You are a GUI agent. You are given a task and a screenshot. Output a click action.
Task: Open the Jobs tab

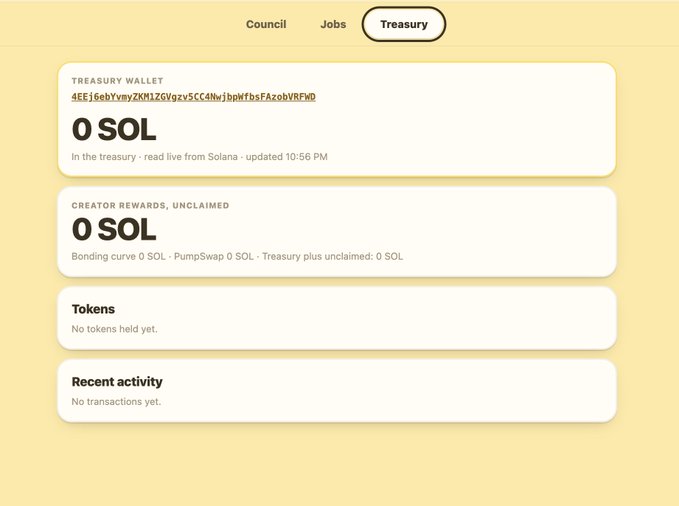coord(333,24)
